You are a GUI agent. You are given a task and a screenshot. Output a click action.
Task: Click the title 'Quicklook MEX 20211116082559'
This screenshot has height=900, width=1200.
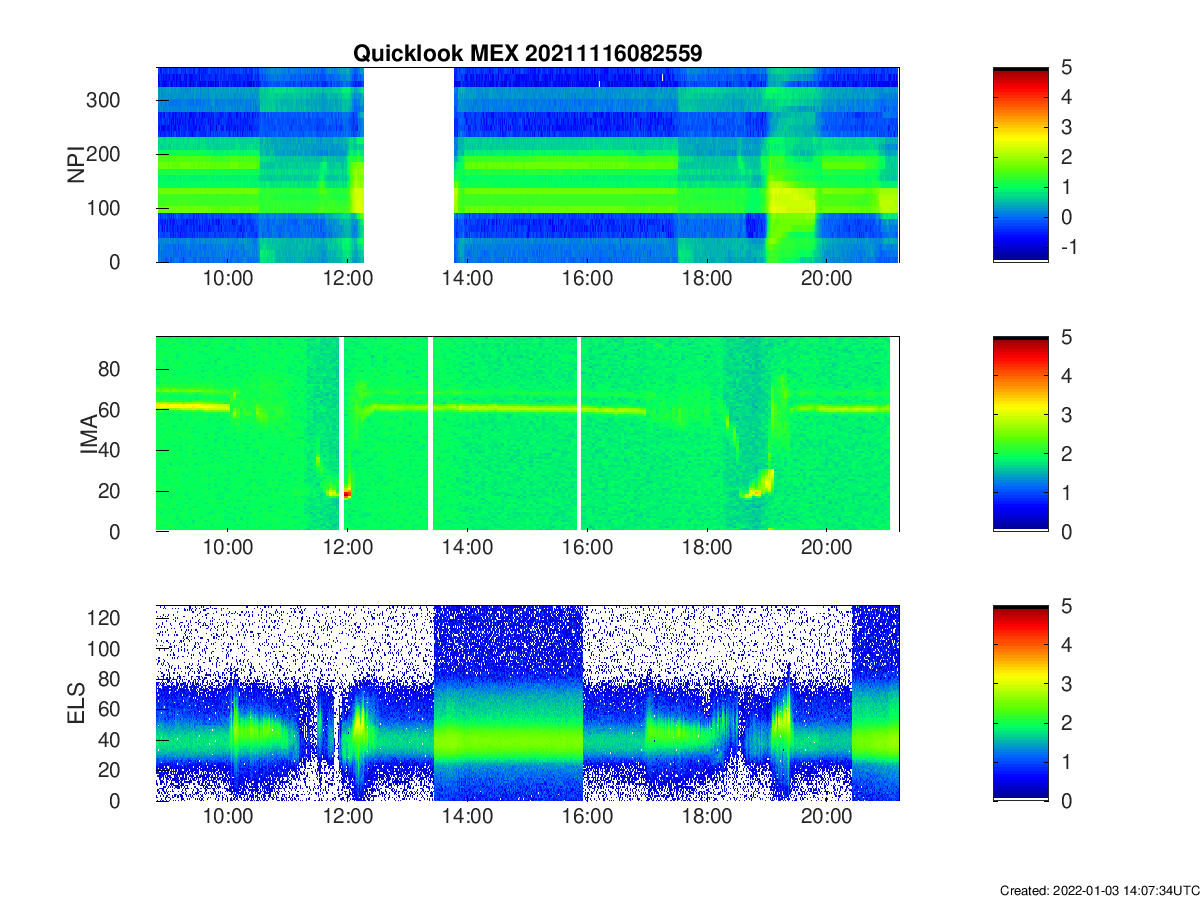coord(528,54)
